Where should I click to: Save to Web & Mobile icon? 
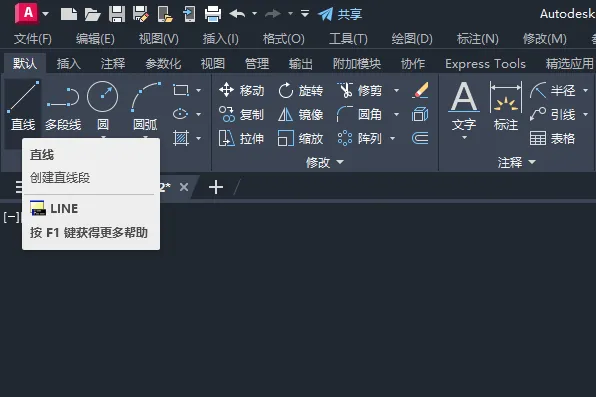tap(189, 14)
